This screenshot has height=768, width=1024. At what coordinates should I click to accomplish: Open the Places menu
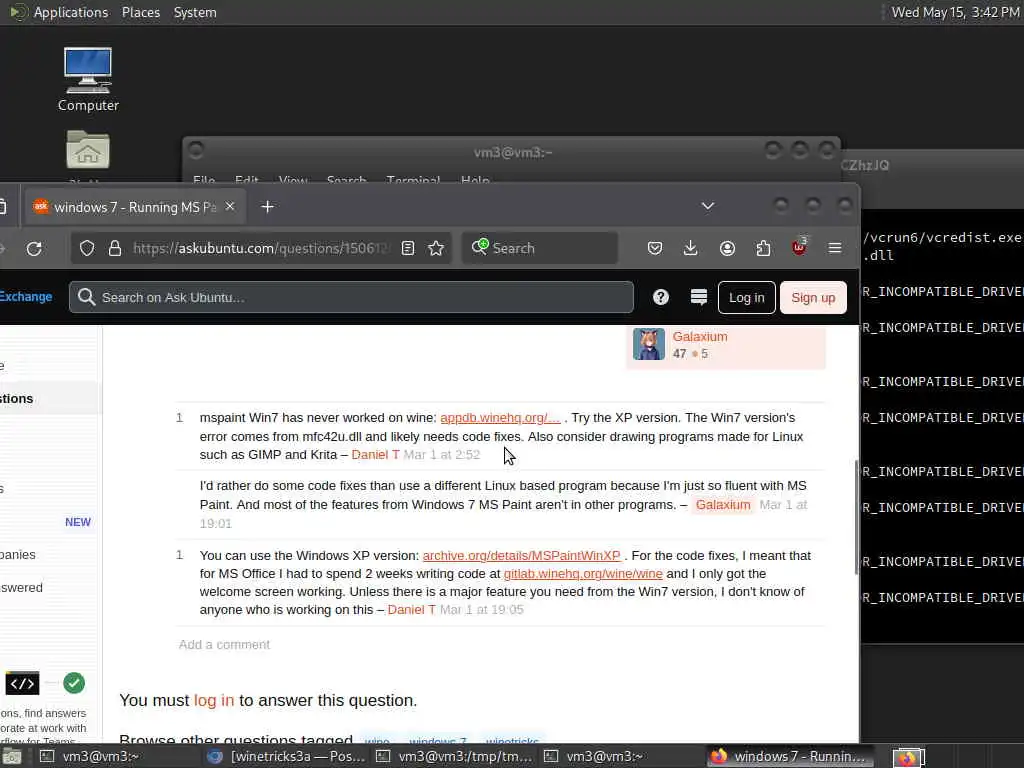click(x=140, y=12)
